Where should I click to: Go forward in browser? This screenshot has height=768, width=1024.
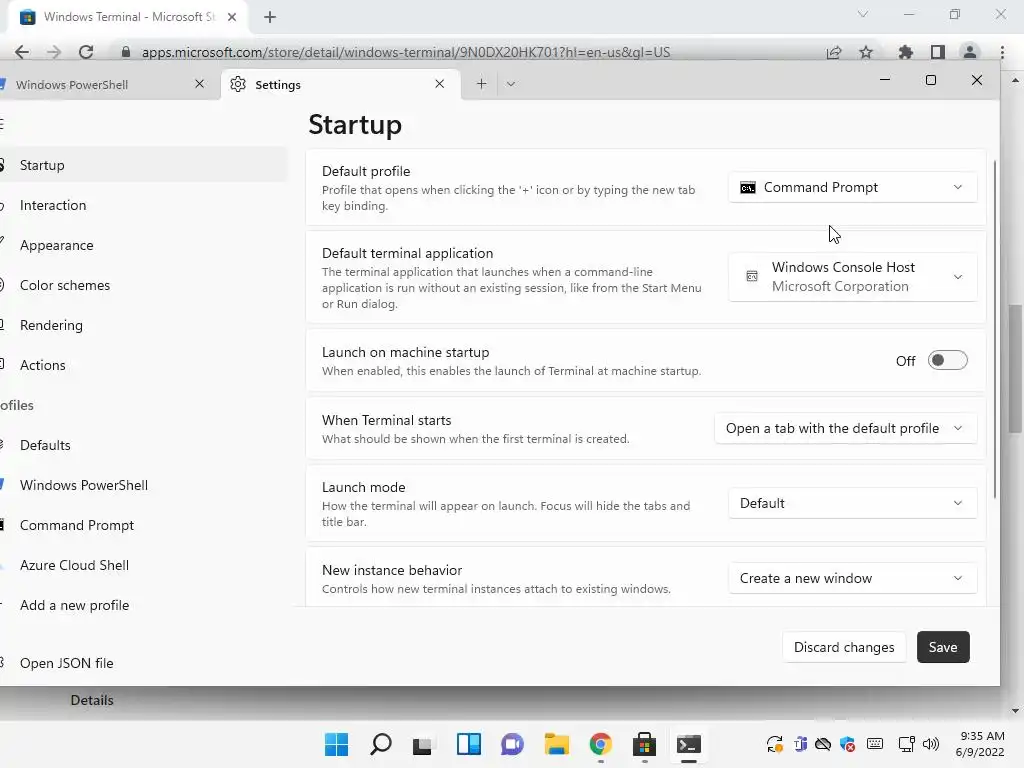(54, 52)
